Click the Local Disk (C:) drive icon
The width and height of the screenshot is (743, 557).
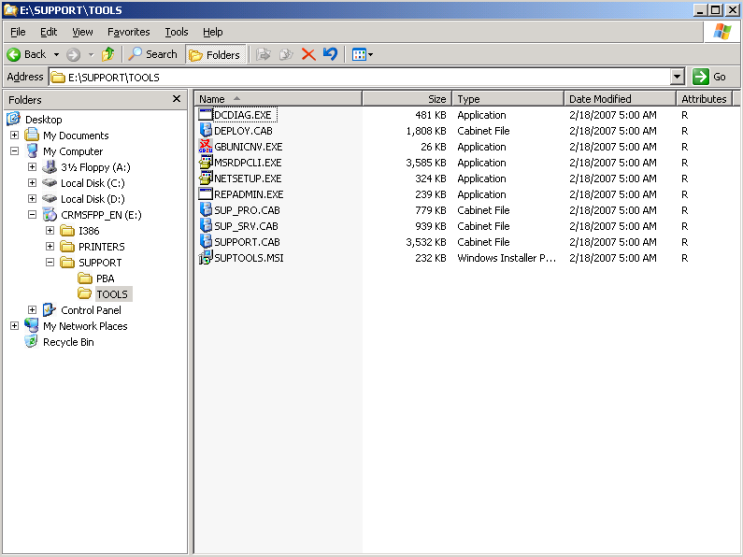49,183
